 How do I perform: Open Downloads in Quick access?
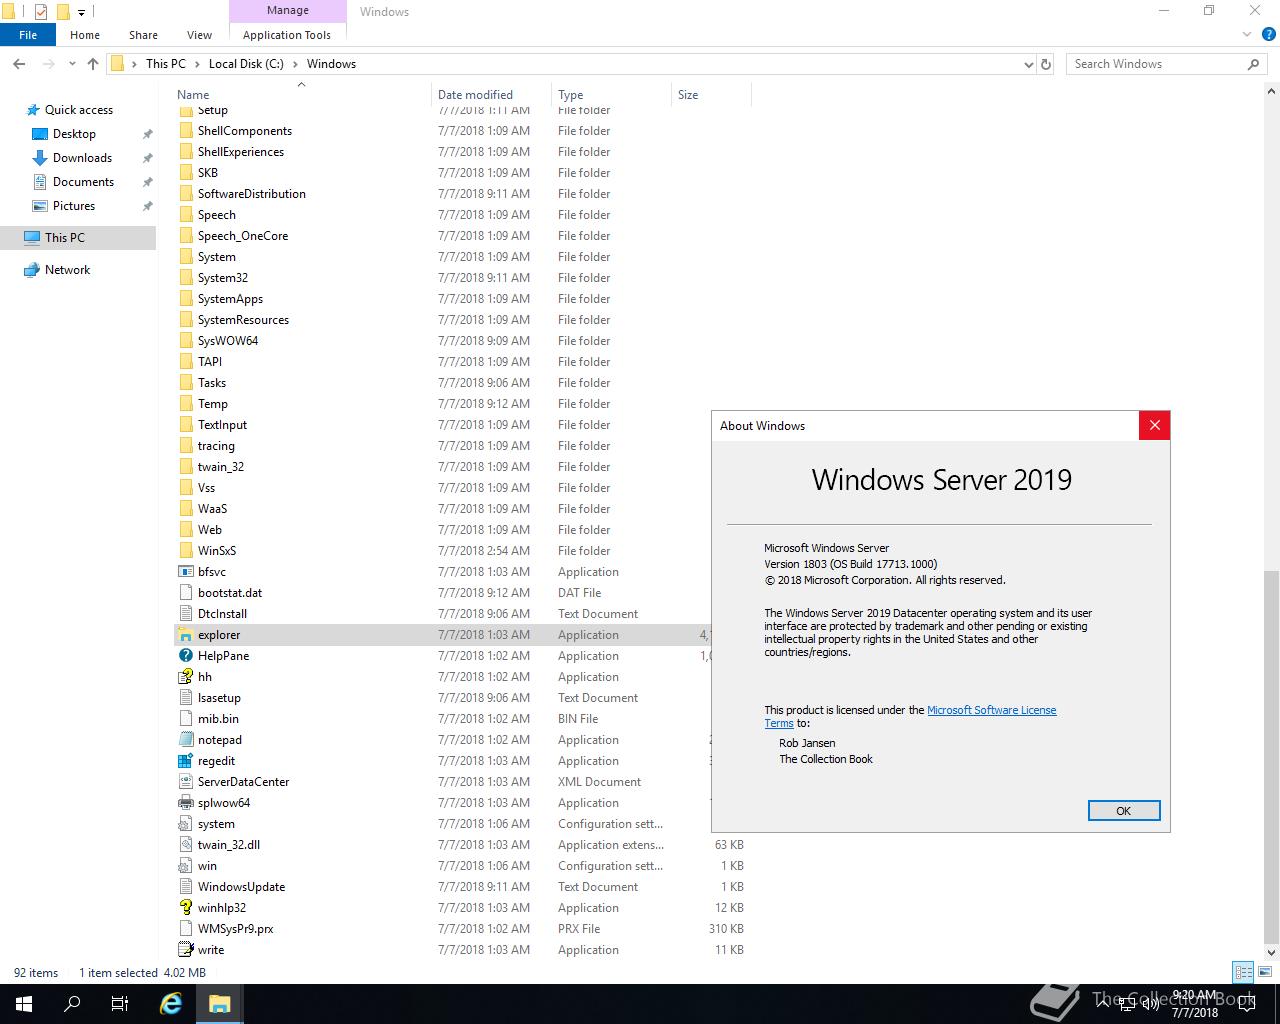[x=82, y=158]
